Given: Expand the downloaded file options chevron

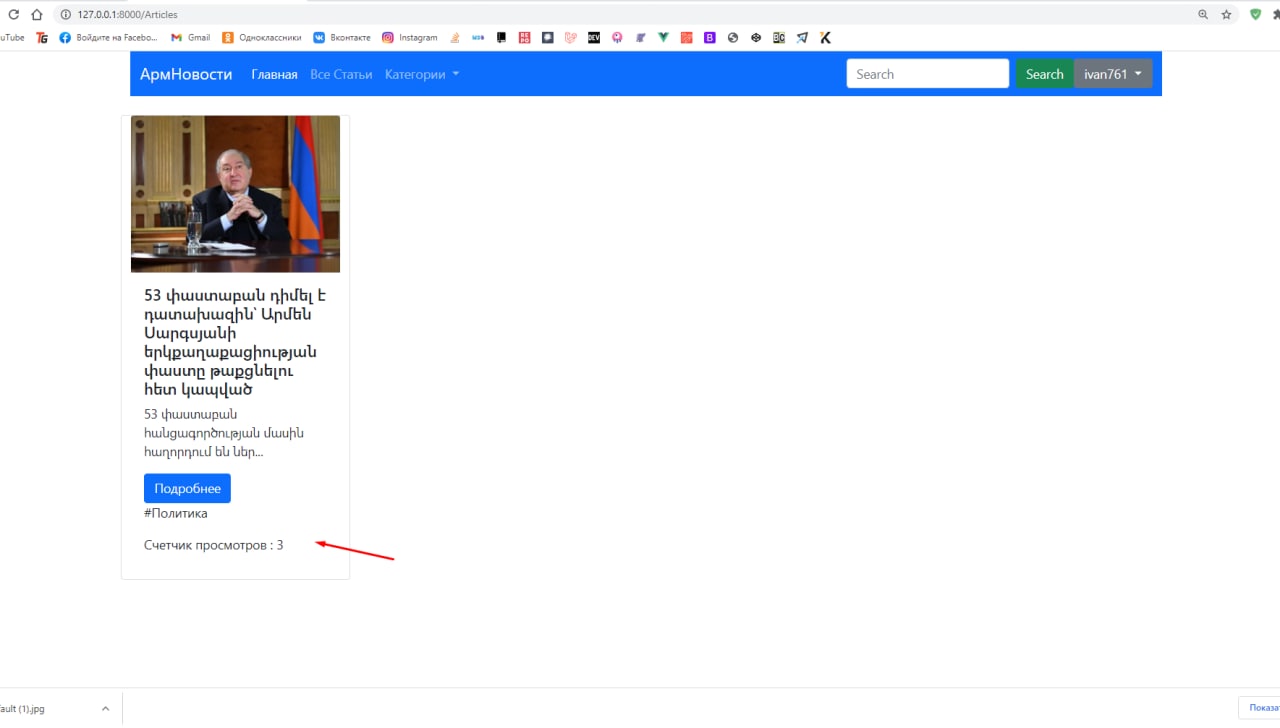Looking at the screenshot, I should click(x=106, y=709).
